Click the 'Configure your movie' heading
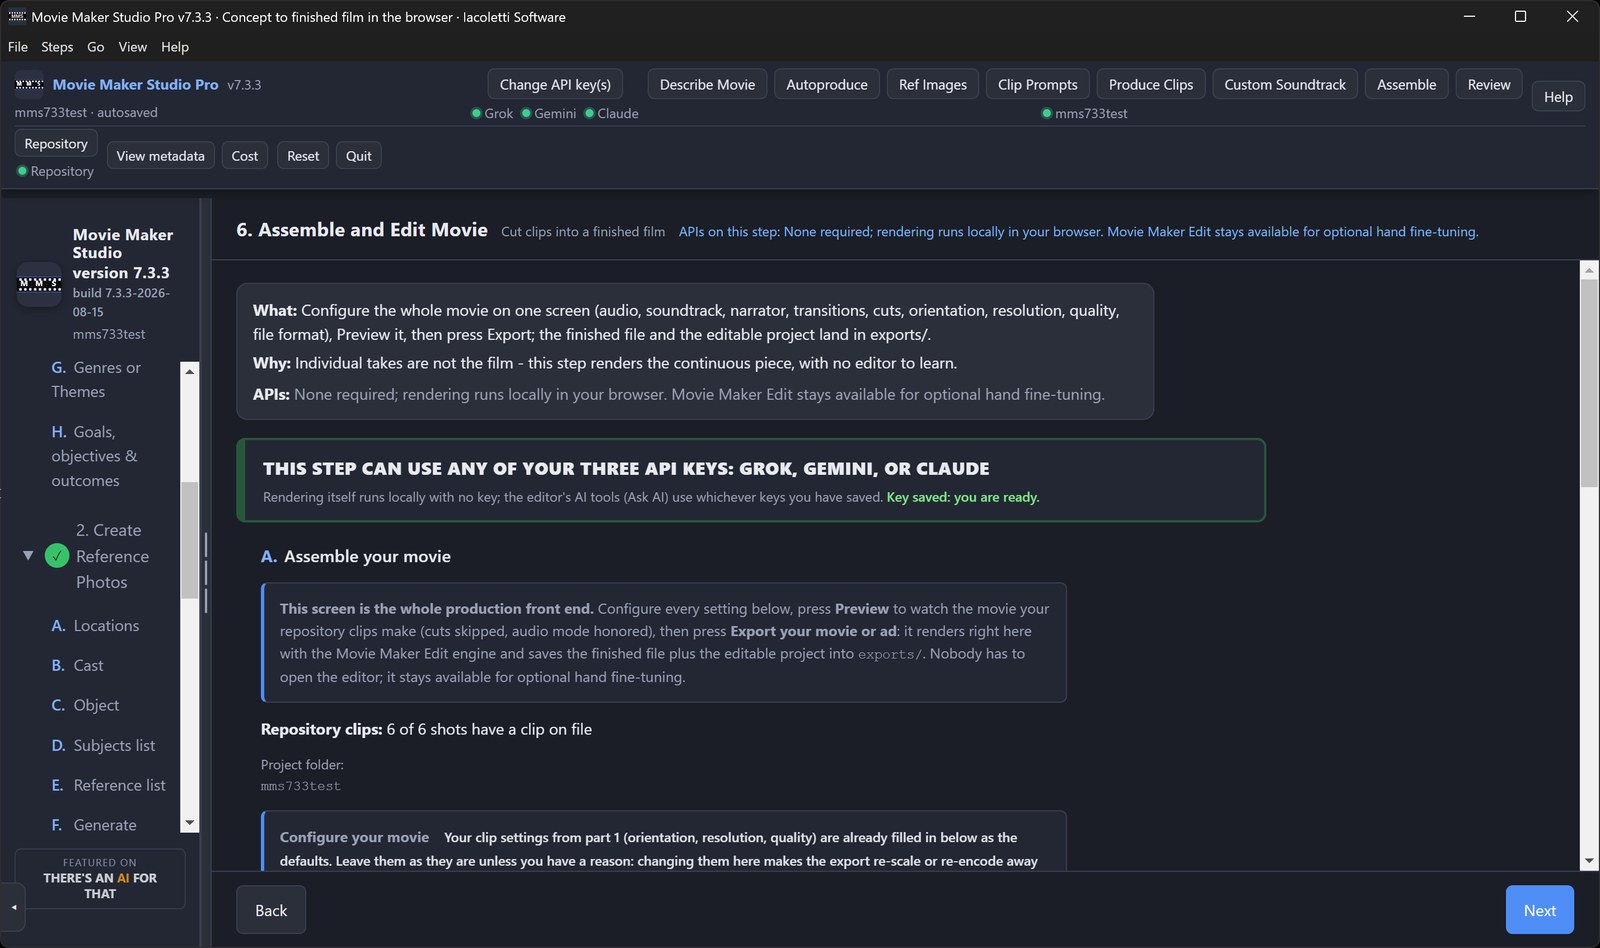Screen dimensions: 1600x948 pos(354,837)
